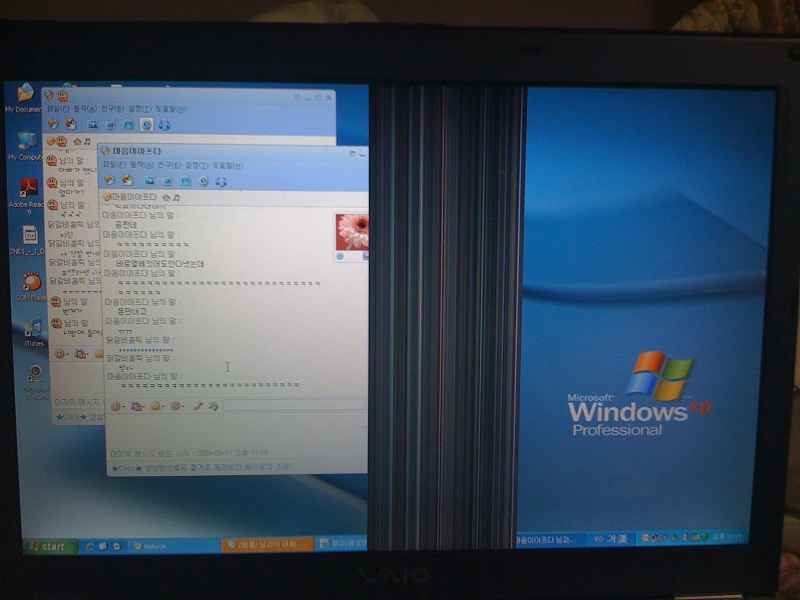Click the music note icon in the back chat window header
Screen dimensions: 800x600
pos(87,141)
